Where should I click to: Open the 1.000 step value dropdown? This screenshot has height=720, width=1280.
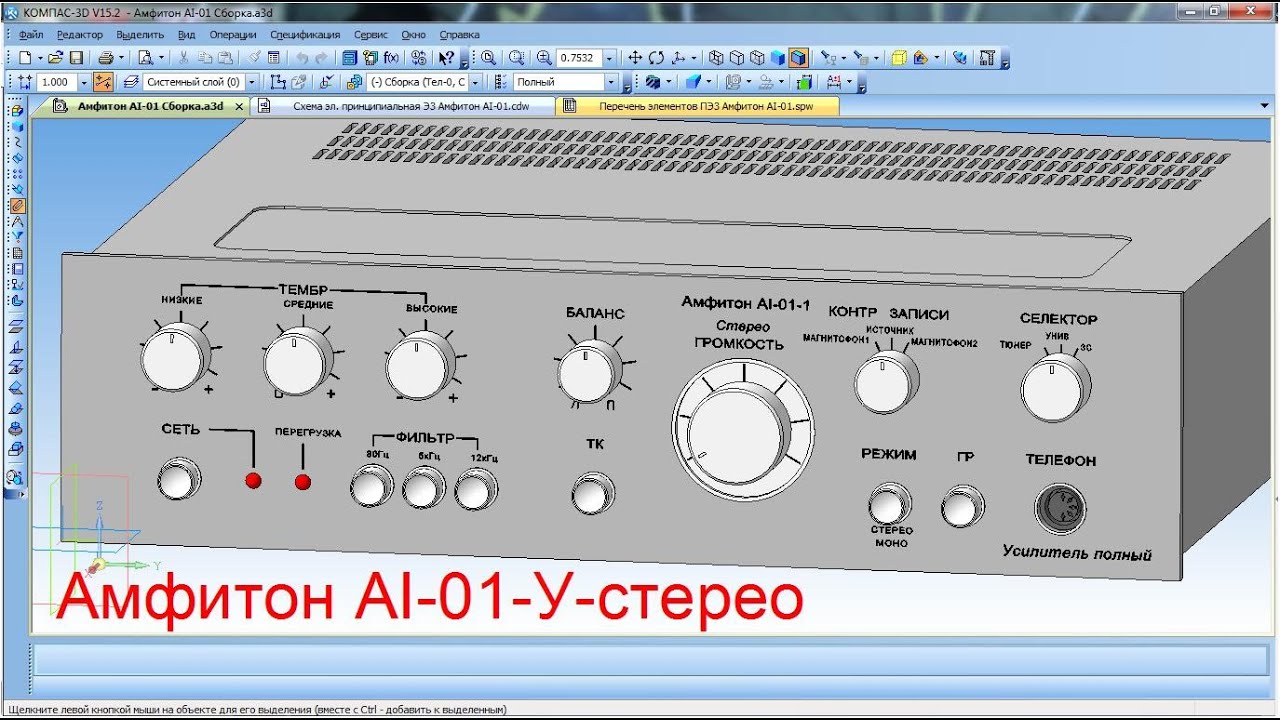tap(84, 83)
